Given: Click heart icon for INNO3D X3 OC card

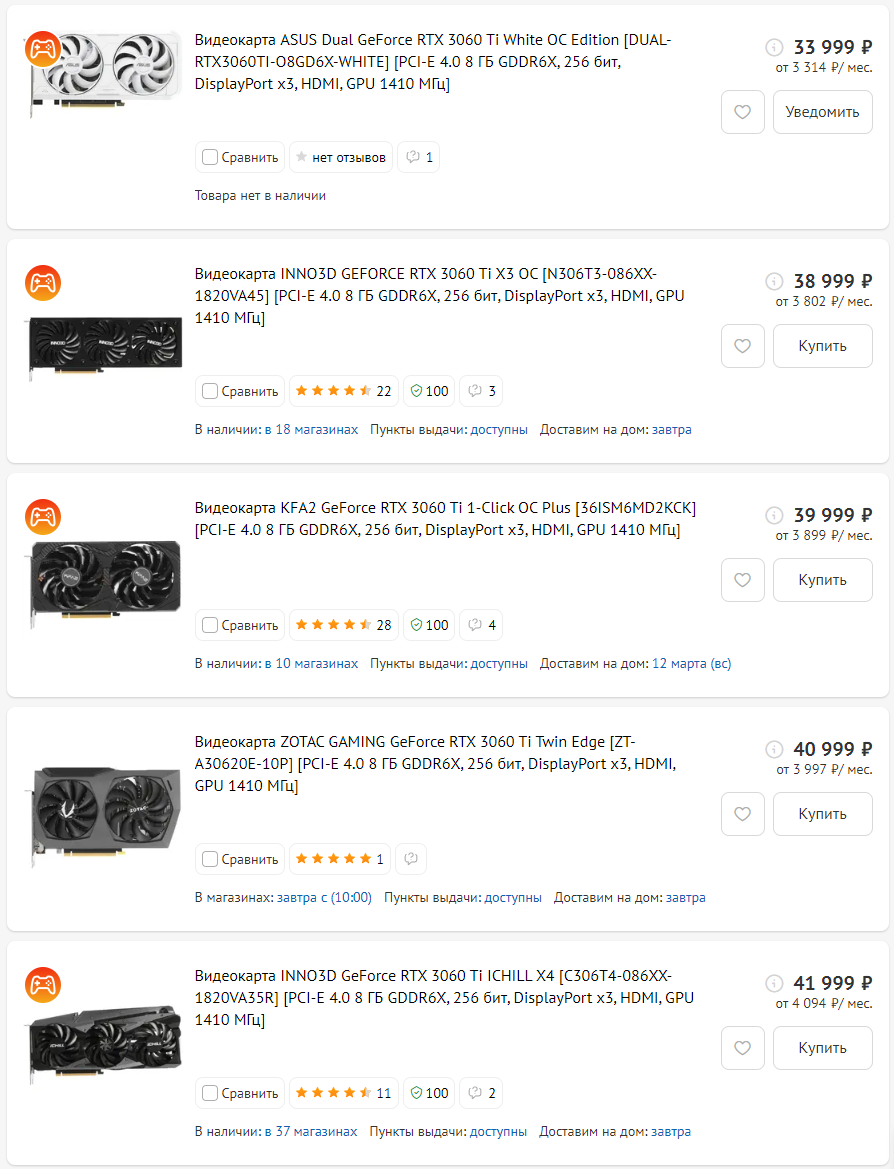Looking at the screenshot, I should pyautogui.click(x=742, y=346).
